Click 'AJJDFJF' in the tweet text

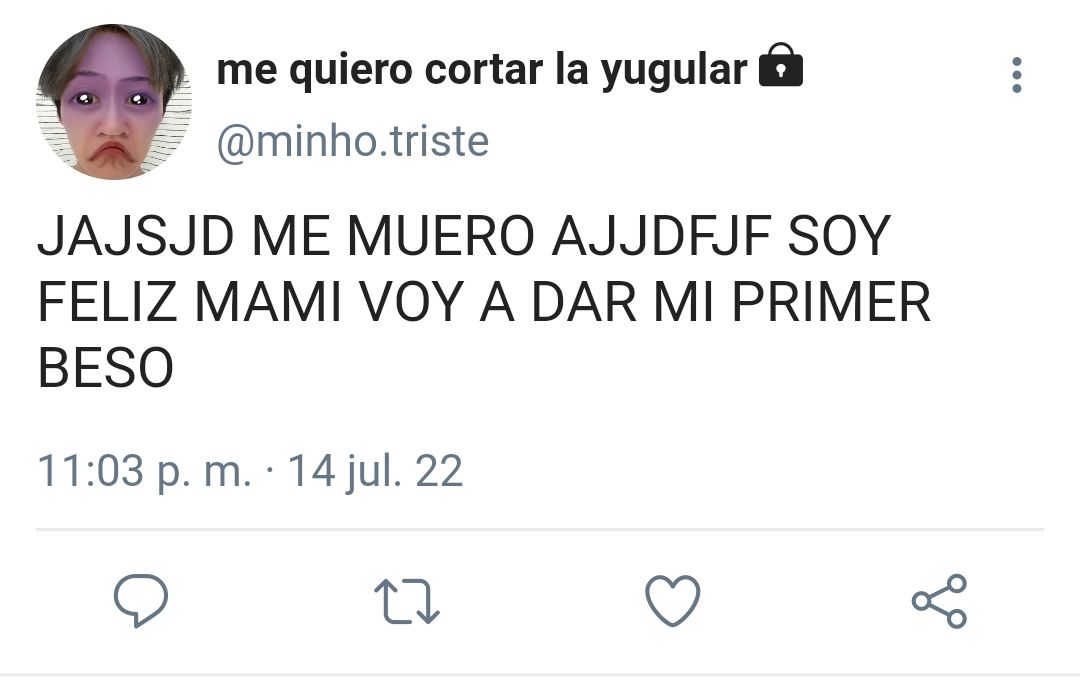[x=661, y=236]
